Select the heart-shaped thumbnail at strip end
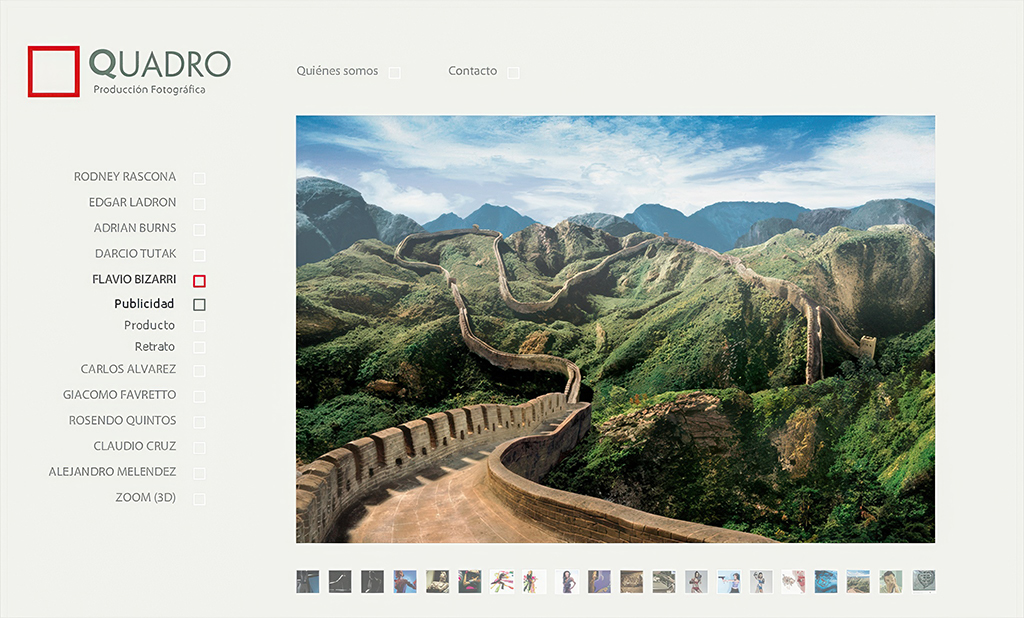1024x618 pixels. 925,581
